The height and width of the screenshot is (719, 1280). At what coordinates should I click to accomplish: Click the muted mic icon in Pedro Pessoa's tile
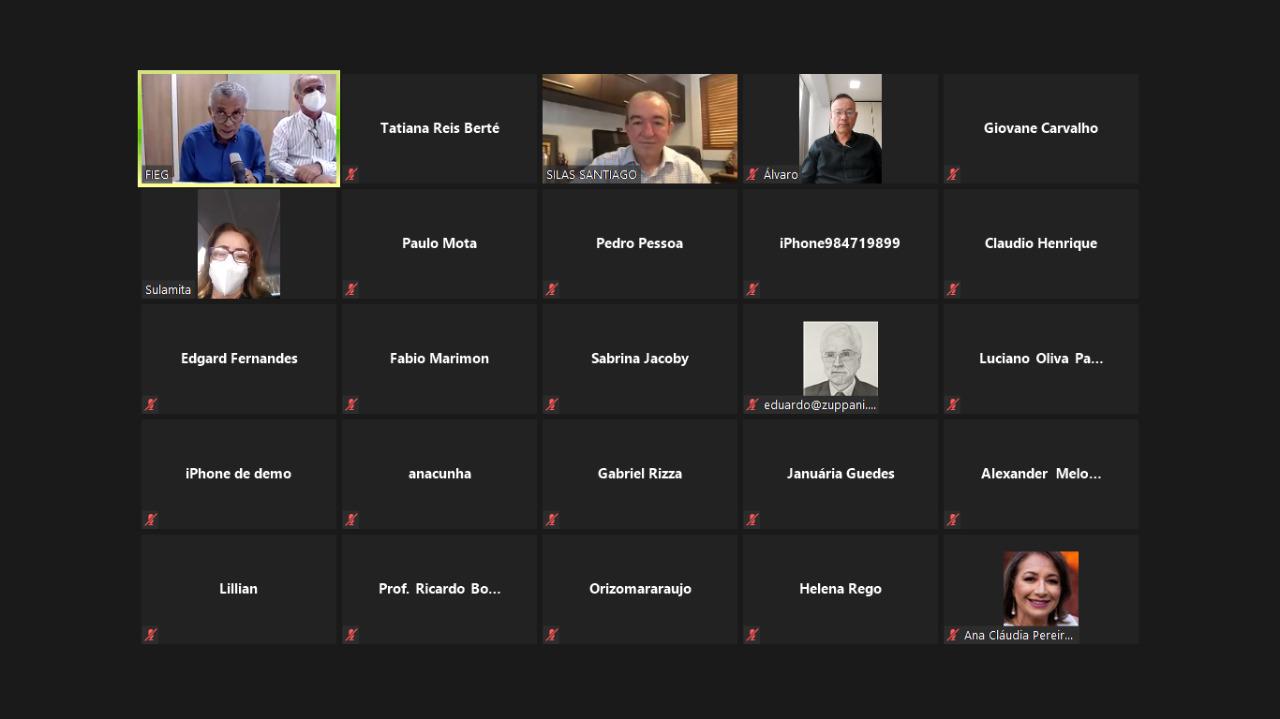pos(551,289)
